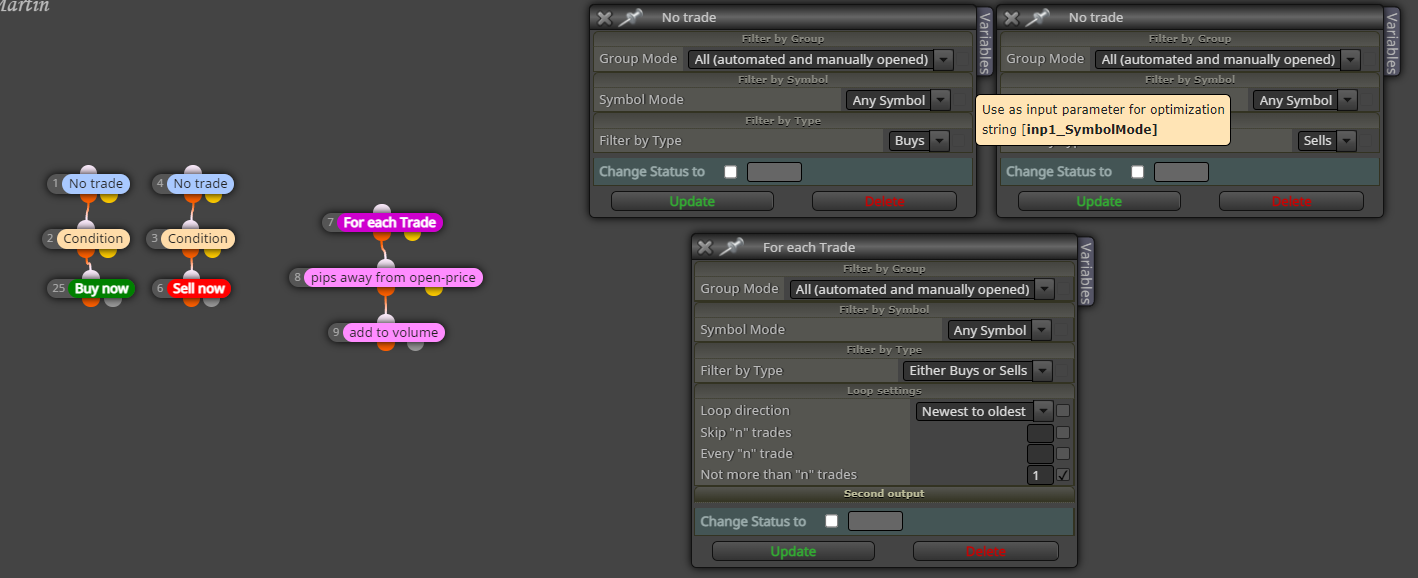Screen dimensions: 1418x578
Task: Click top input connector of block 4 No trade
Action: pos(193,171)
